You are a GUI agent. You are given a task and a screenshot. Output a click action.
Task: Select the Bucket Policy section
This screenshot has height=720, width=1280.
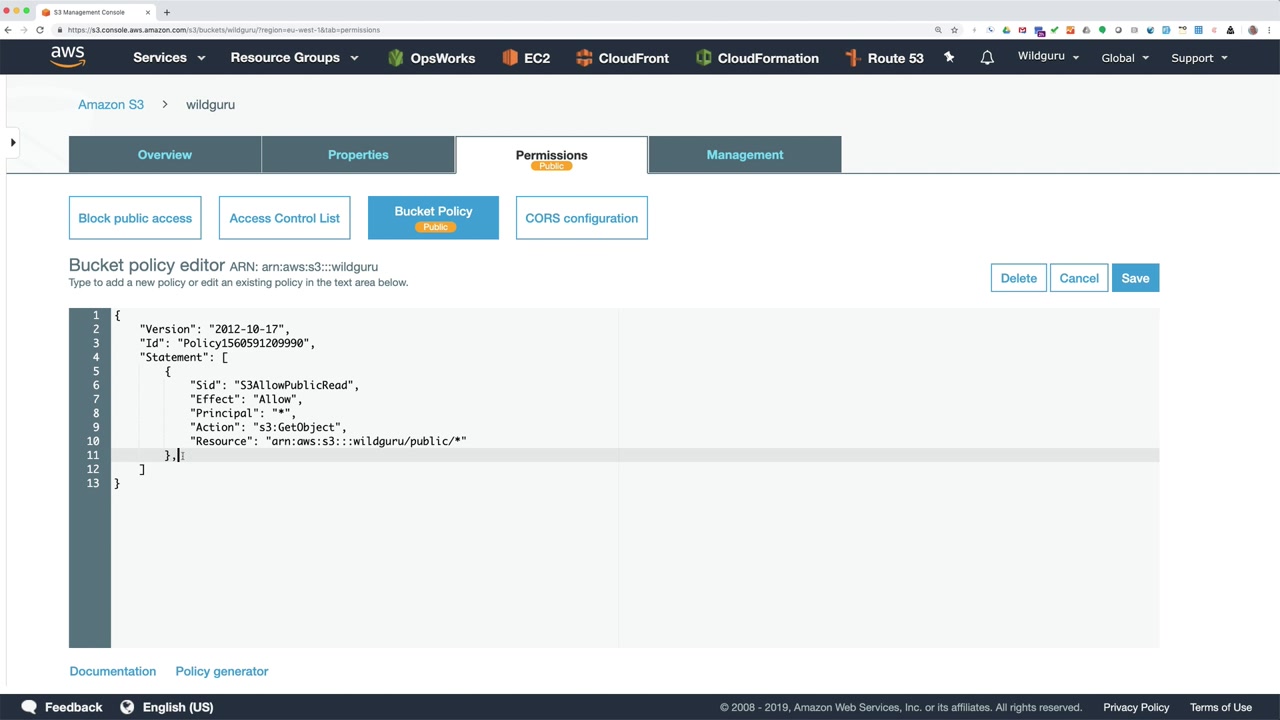point(433,218)
